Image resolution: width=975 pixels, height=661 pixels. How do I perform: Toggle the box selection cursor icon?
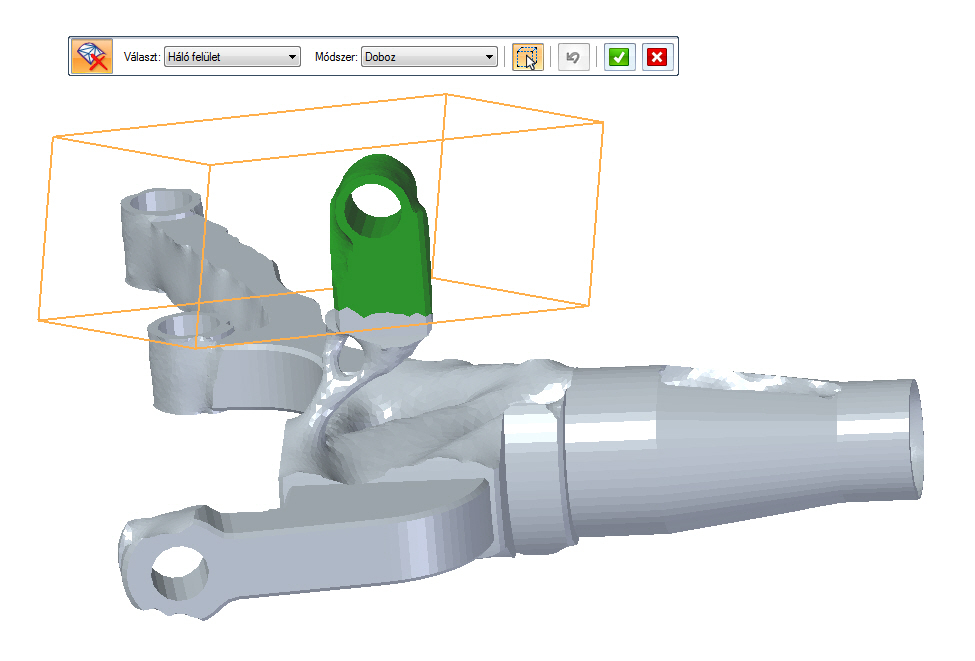[527, 57]
